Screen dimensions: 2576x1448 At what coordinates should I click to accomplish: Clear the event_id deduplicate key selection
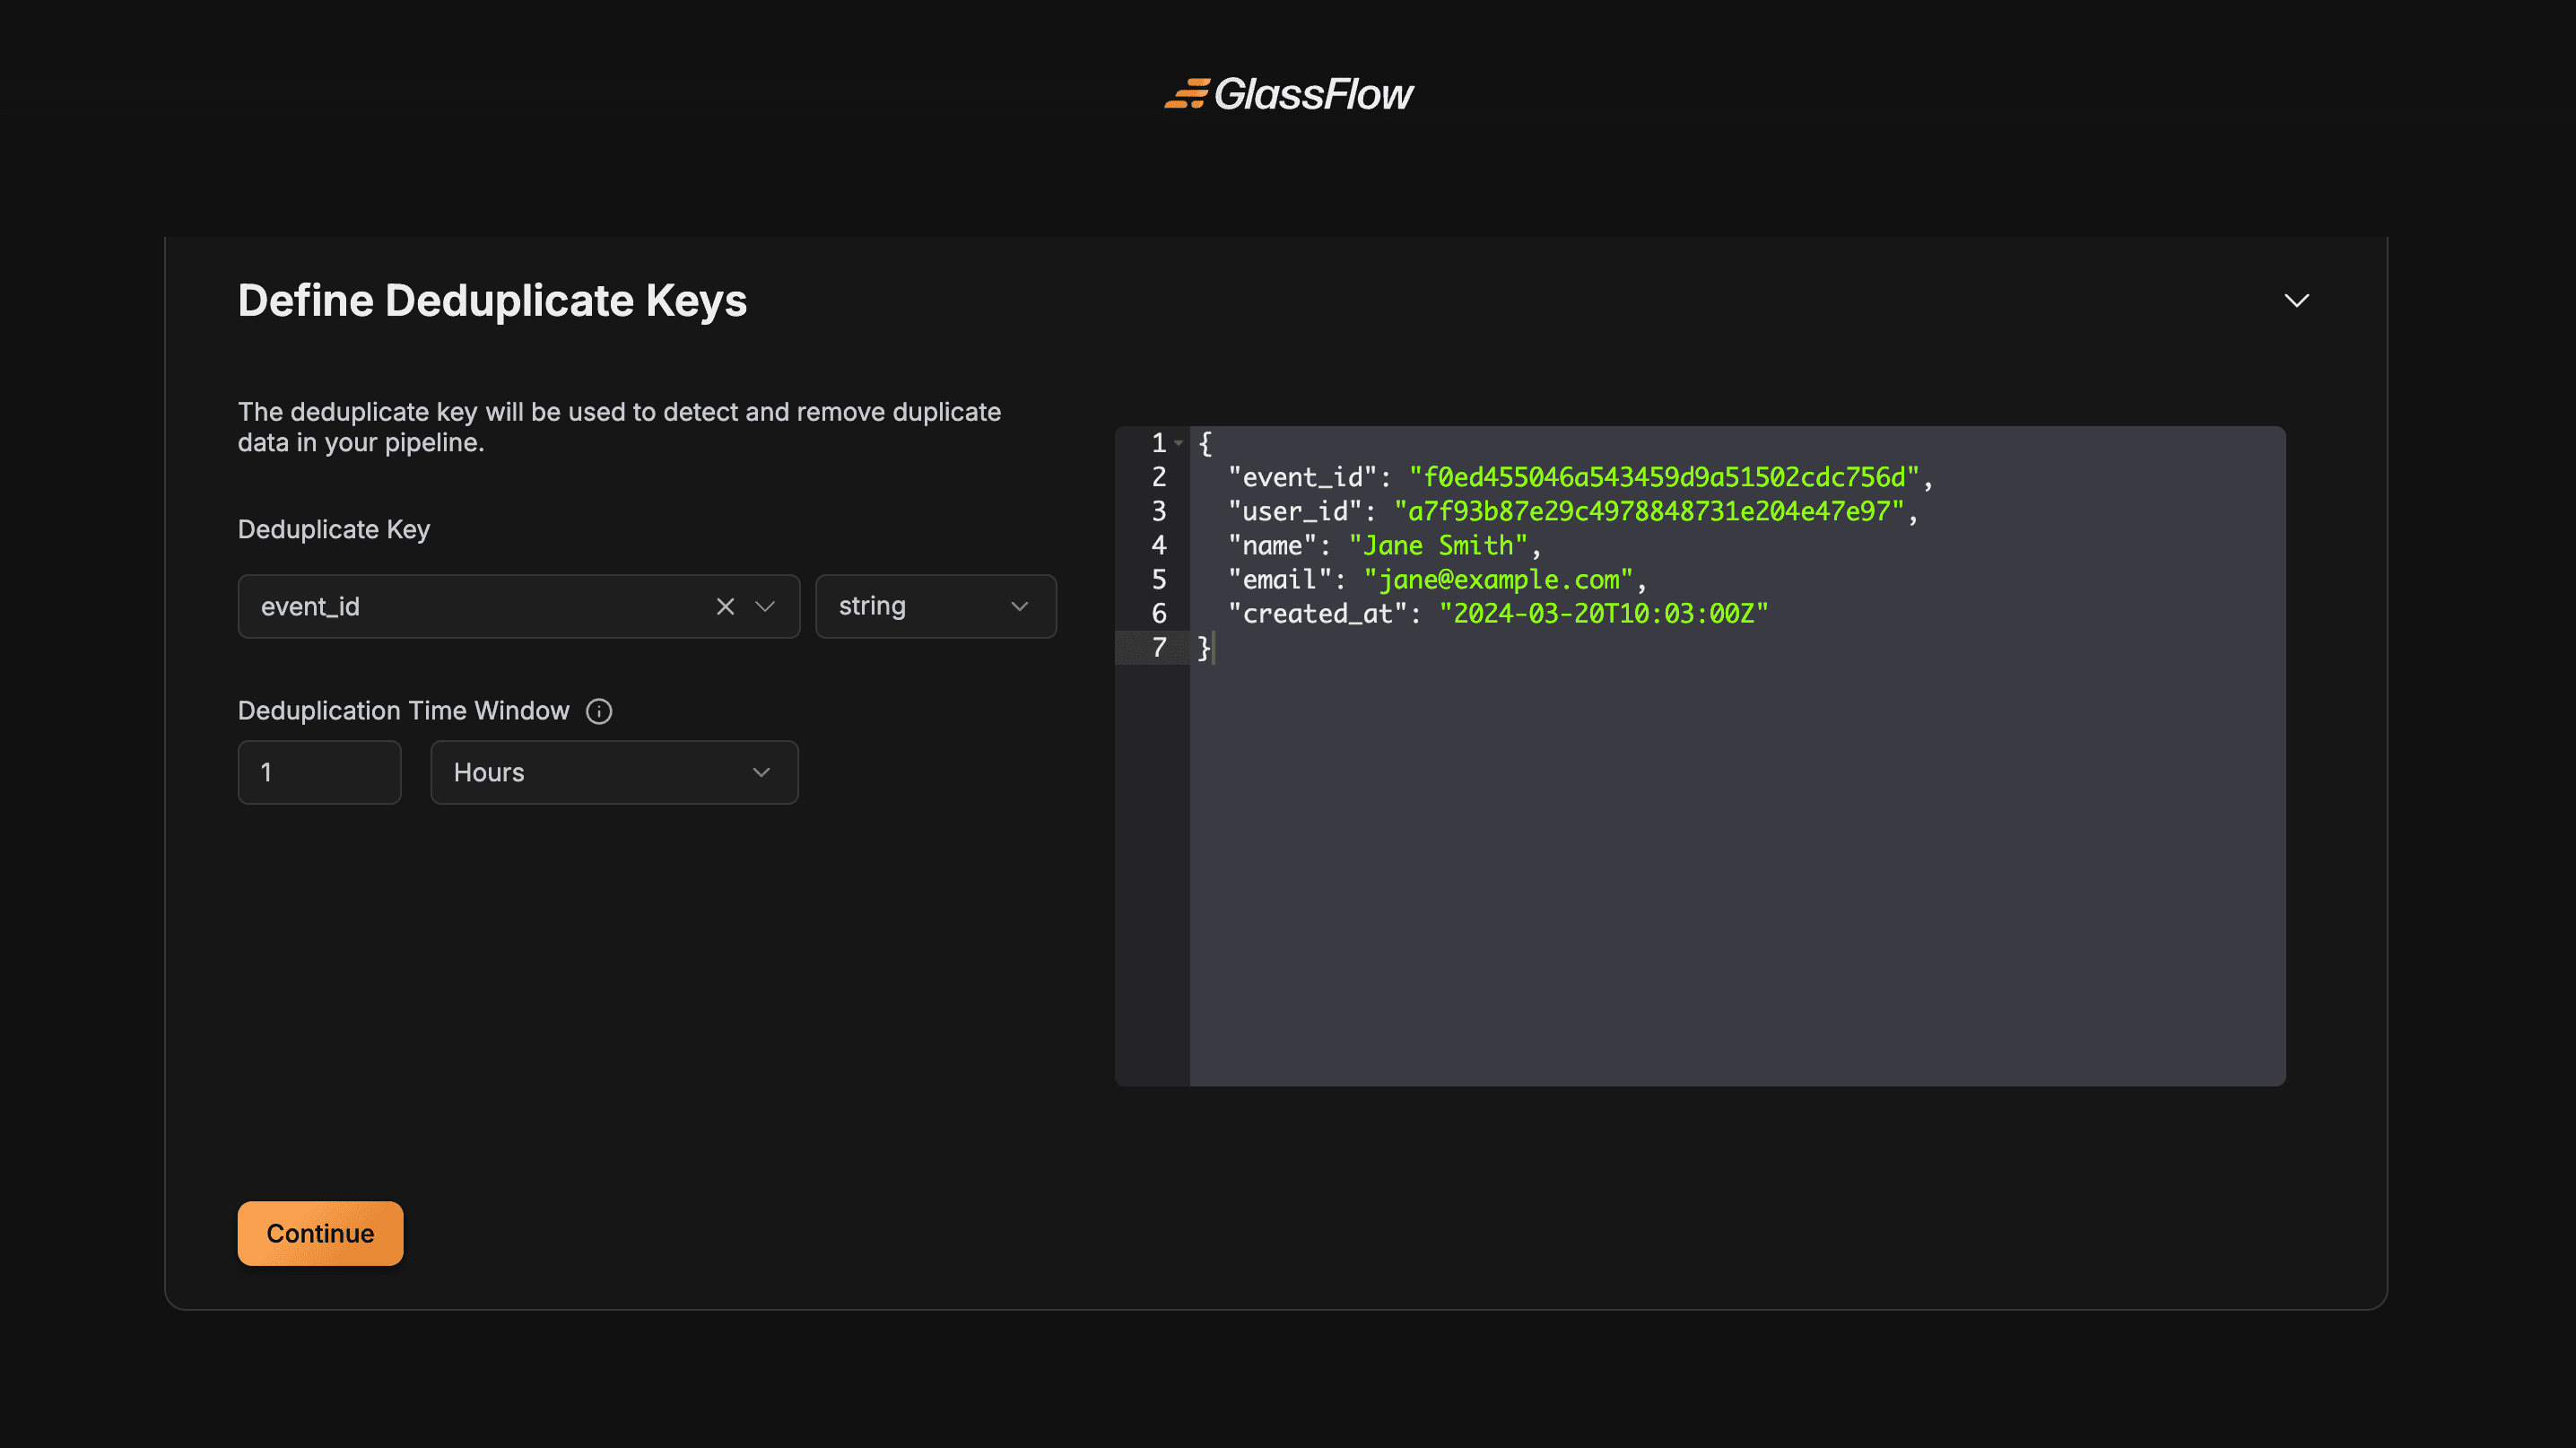[x=725, y=606]
